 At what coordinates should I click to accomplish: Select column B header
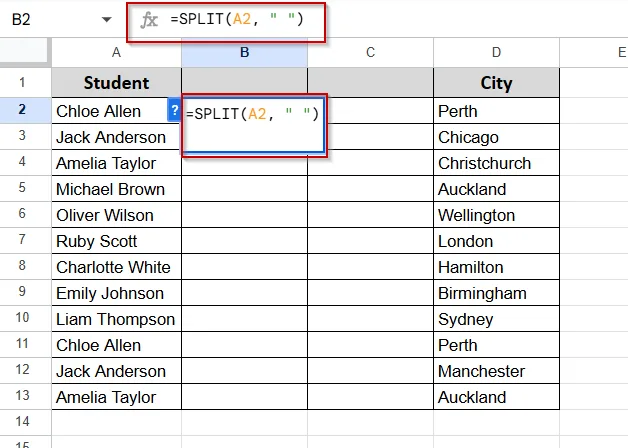244,52
